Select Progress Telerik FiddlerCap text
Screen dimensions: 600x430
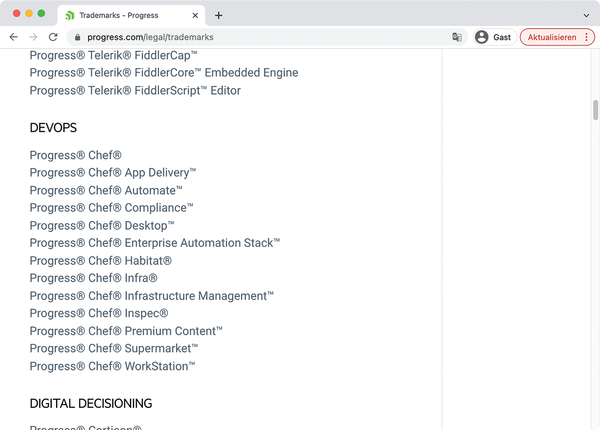coord(114,55)
